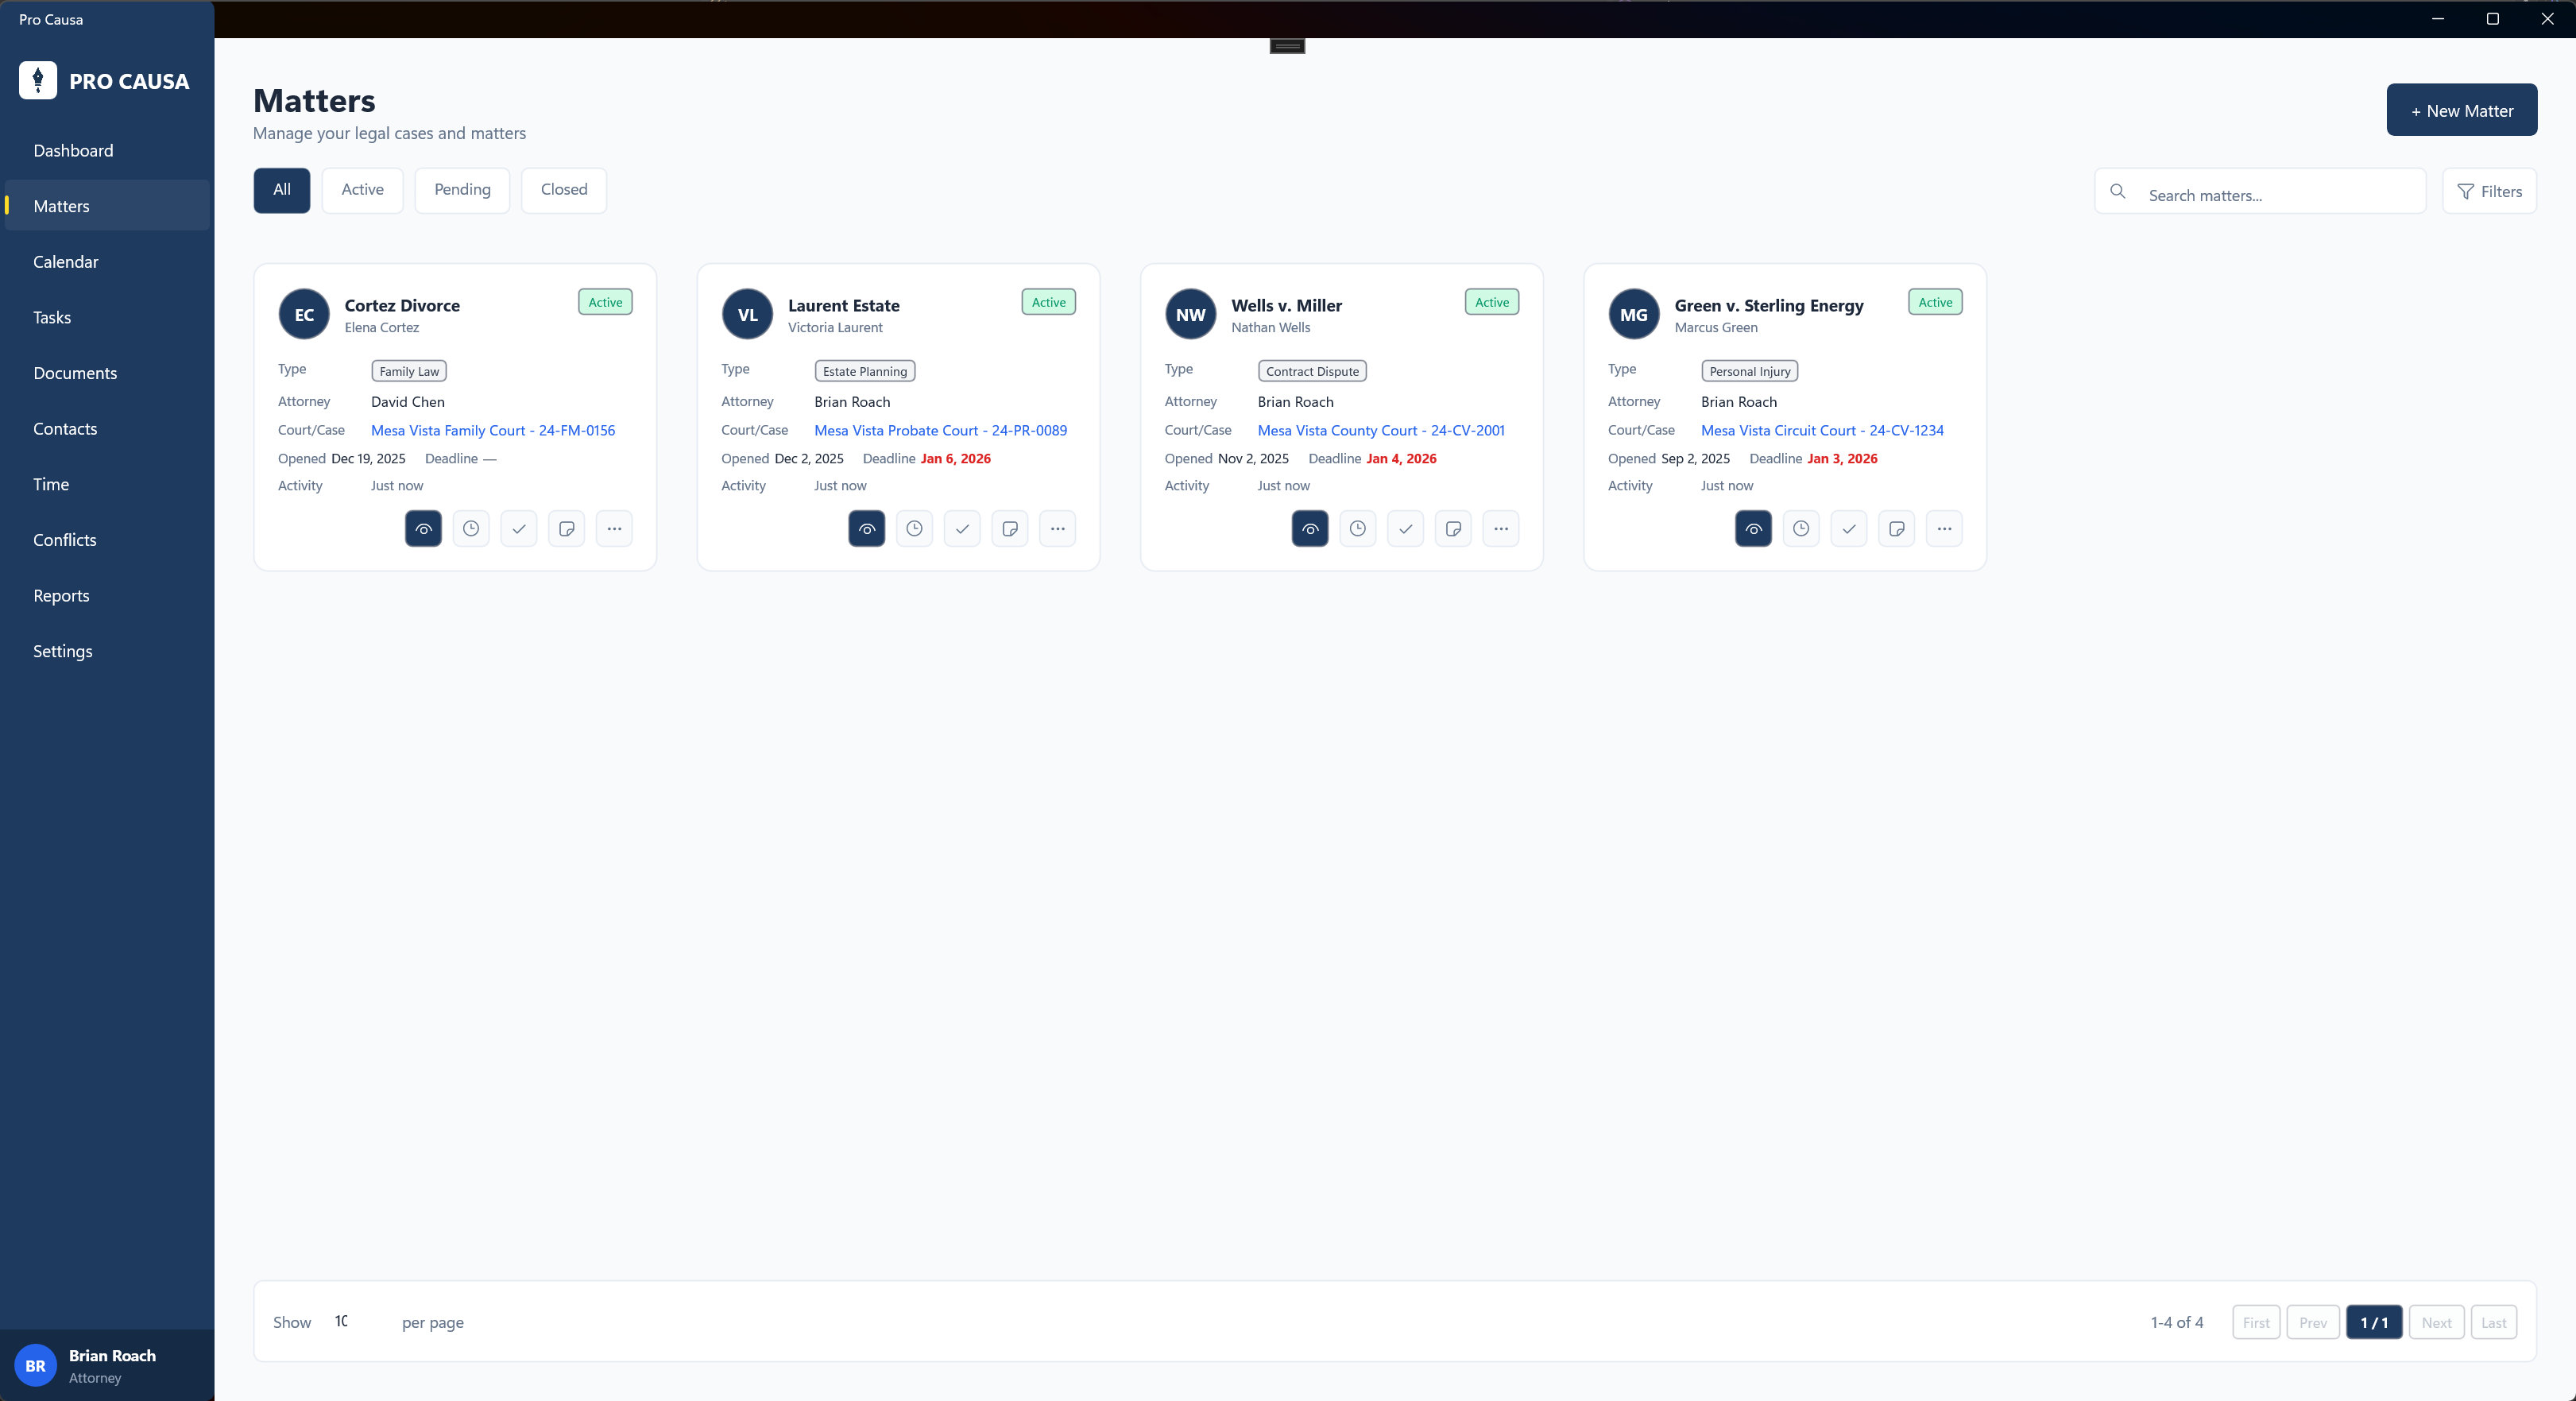The image size is (2576, 1401).
Task: Click the checkmark icon on Laurent Estate card
Action: (x=962, y=529)
